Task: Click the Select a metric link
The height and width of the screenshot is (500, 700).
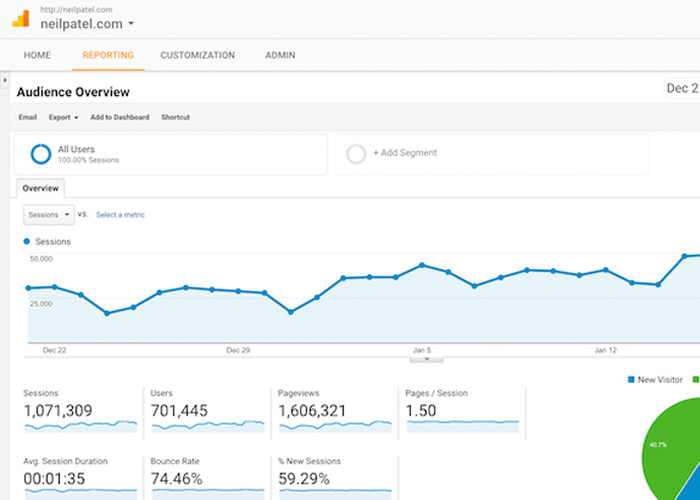Action: [120, 214]
